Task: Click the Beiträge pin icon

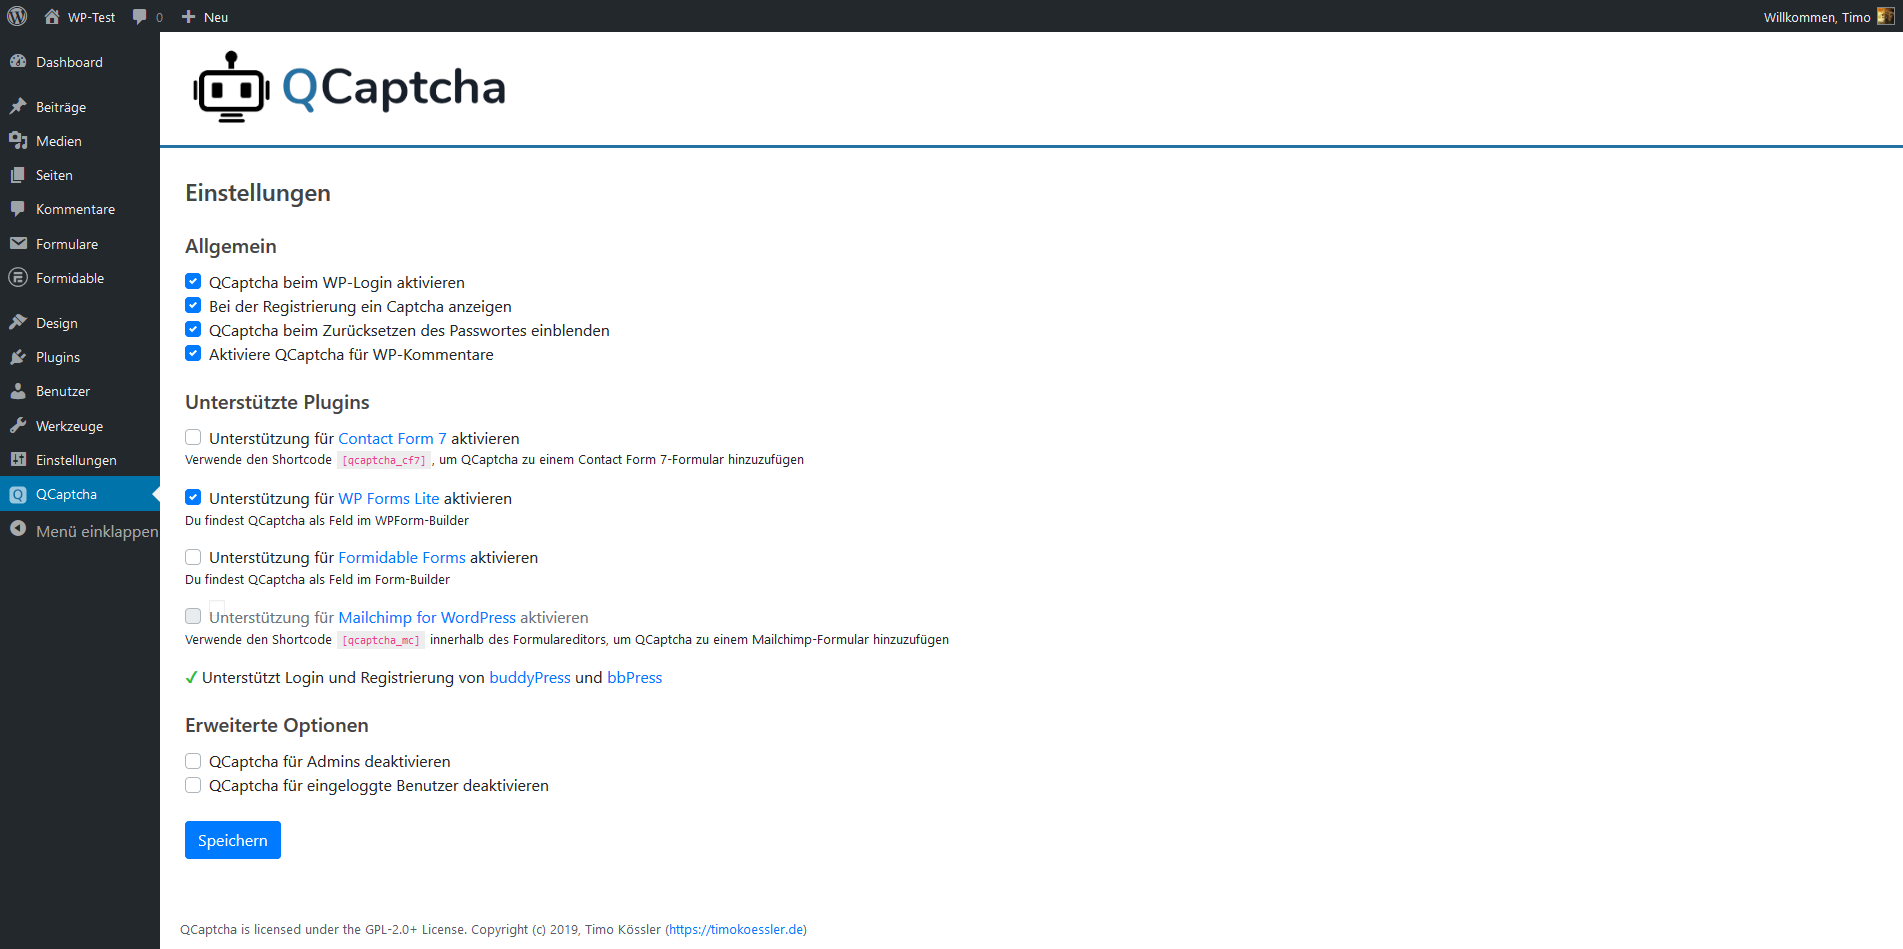Action: tap(18, 106)
